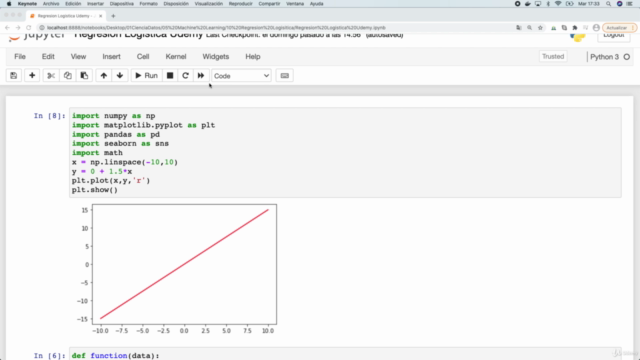
Task: Go back in browser history
Action: pyautogui.click(x=7, y=28)
